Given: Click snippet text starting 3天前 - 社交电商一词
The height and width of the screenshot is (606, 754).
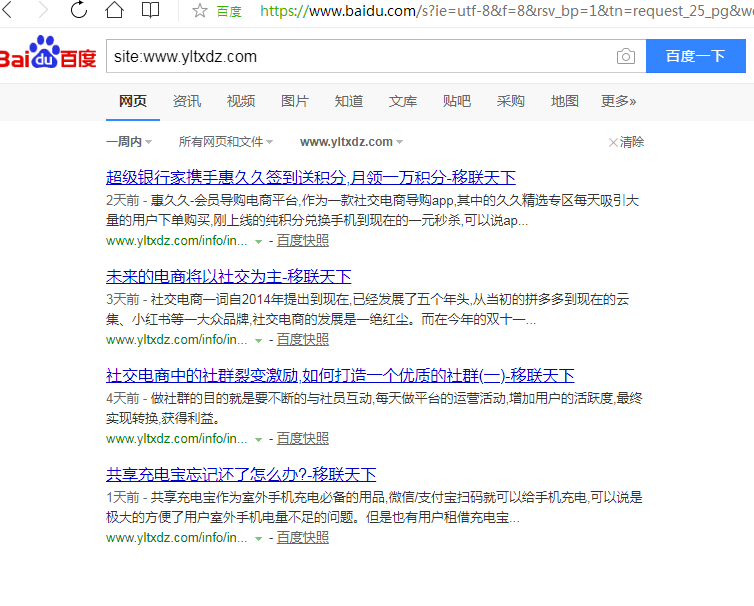Looking at the screenshot, I should [x=368, y=309].
